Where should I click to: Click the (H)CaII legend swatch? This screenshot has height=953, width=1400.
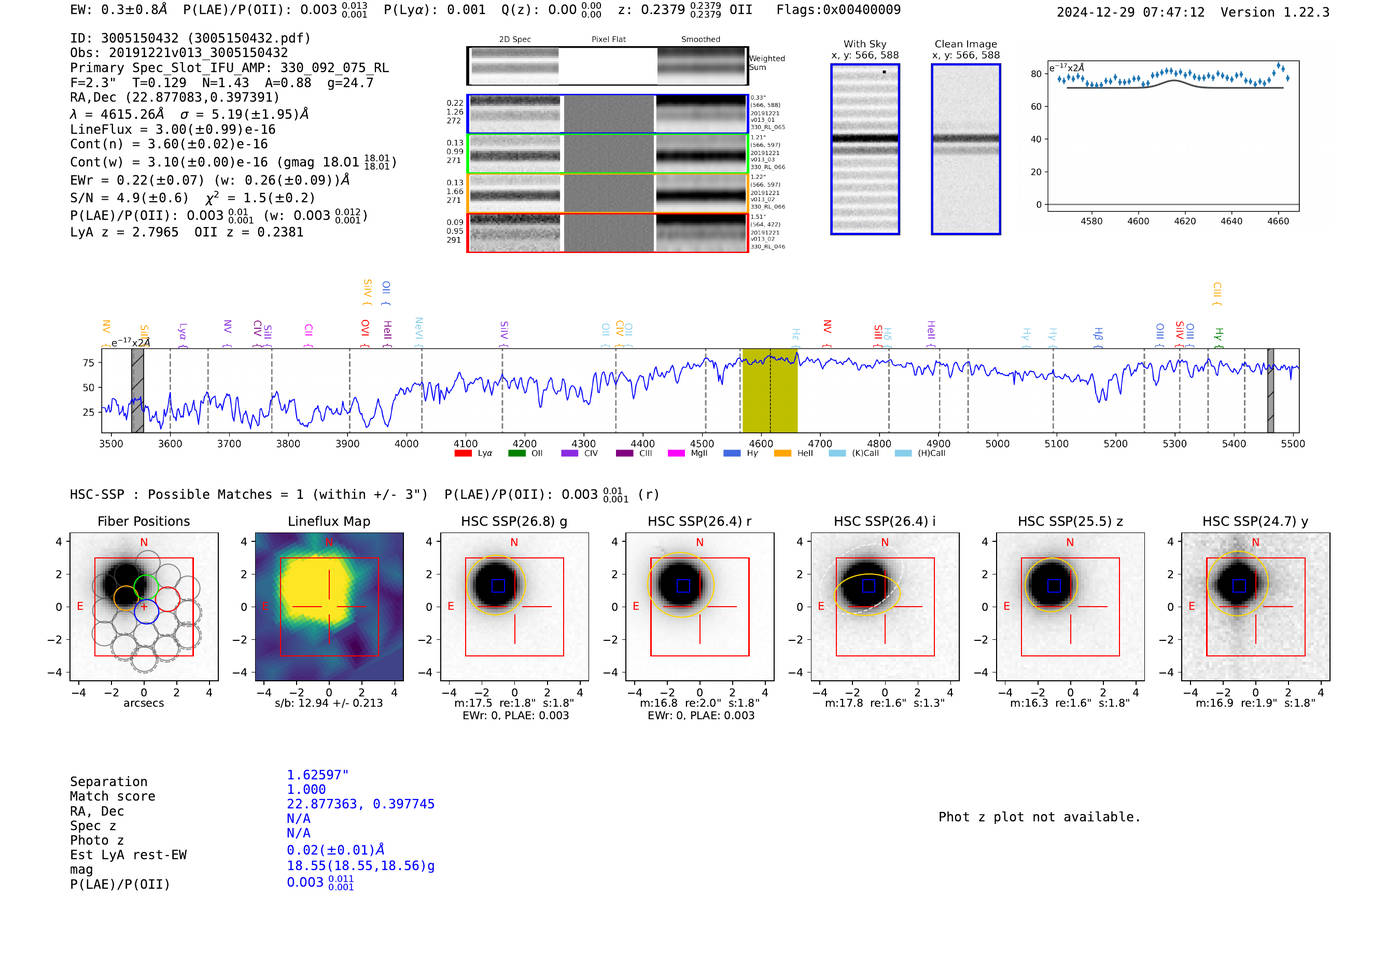[903, 453]
